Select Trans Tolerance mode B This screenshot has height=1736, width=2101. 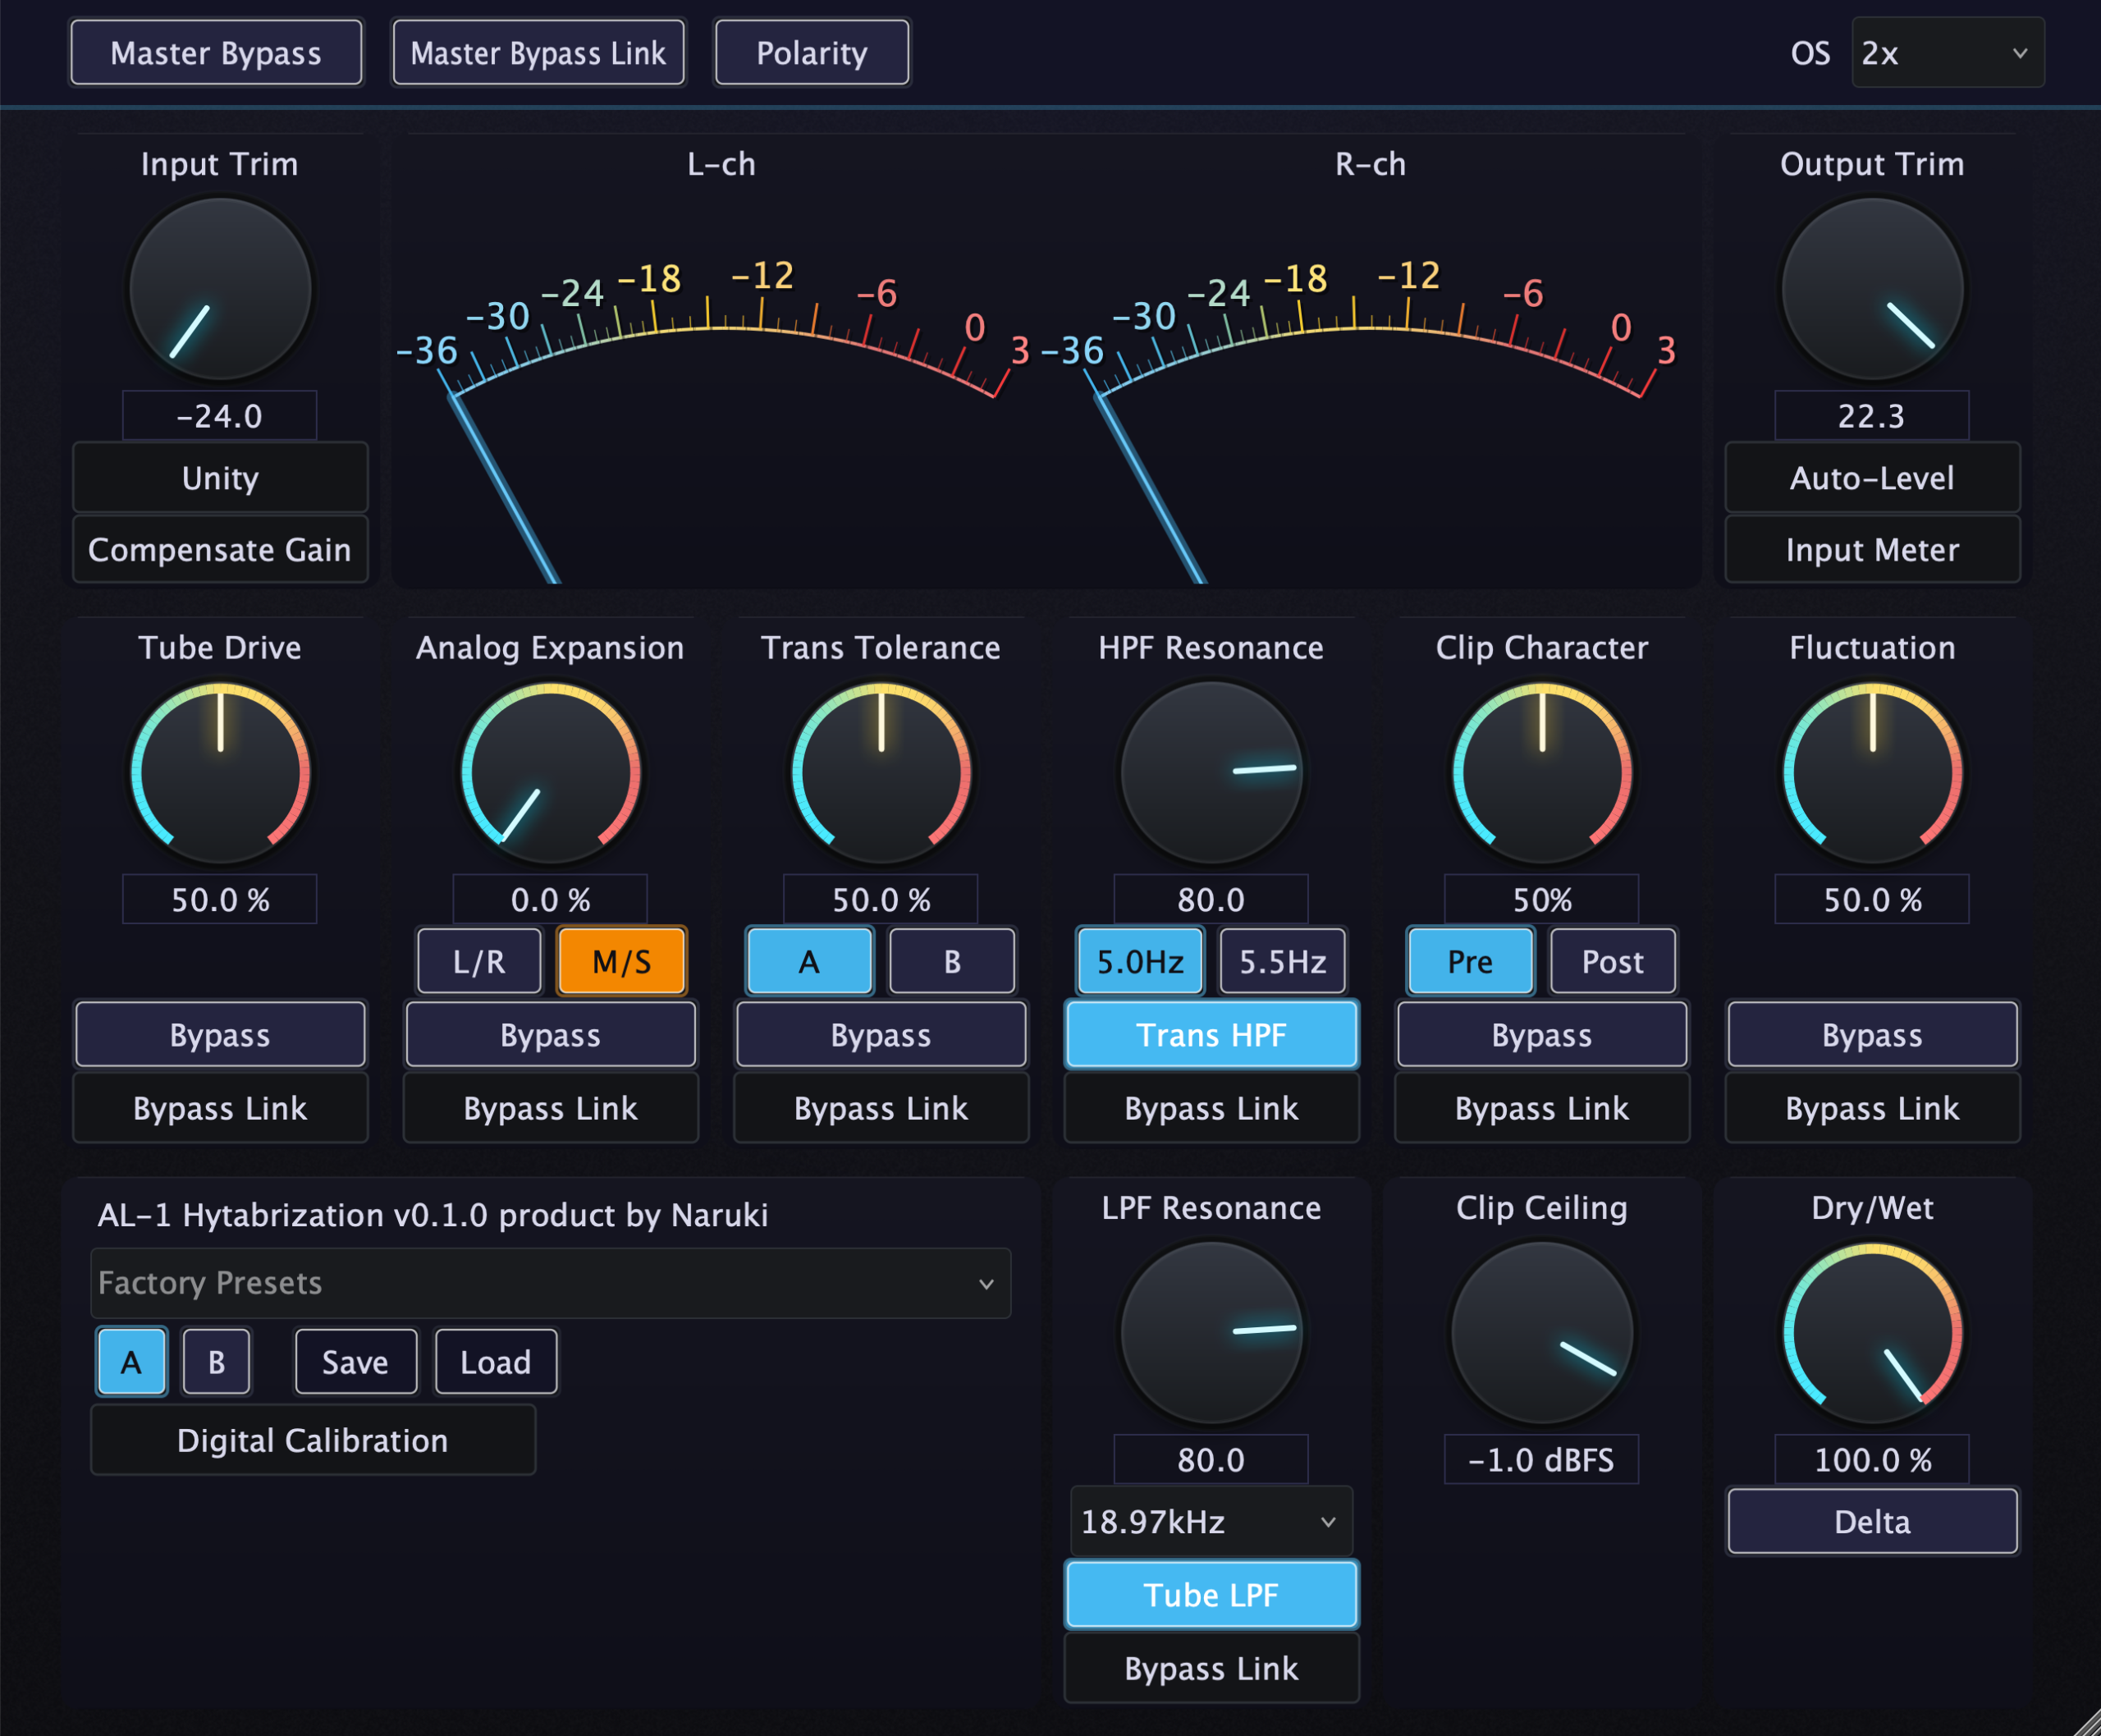pos(951,961)
